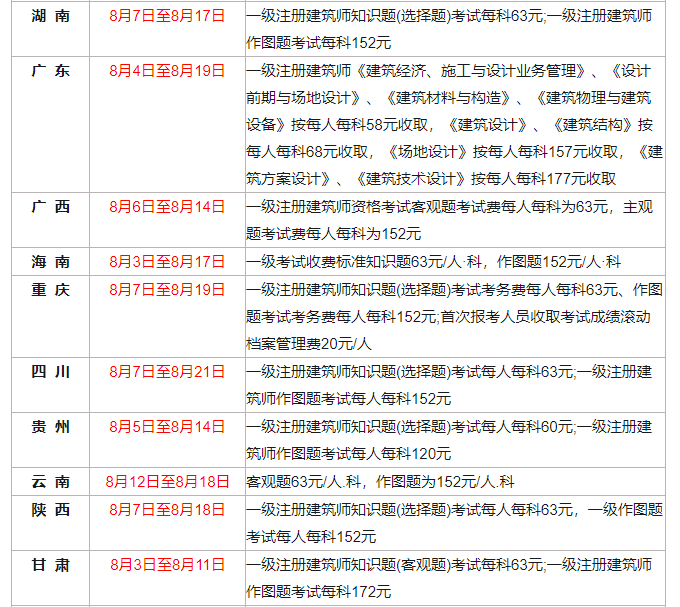Select the 云南 province cell
Screen dimensions: 680x607
50,481
